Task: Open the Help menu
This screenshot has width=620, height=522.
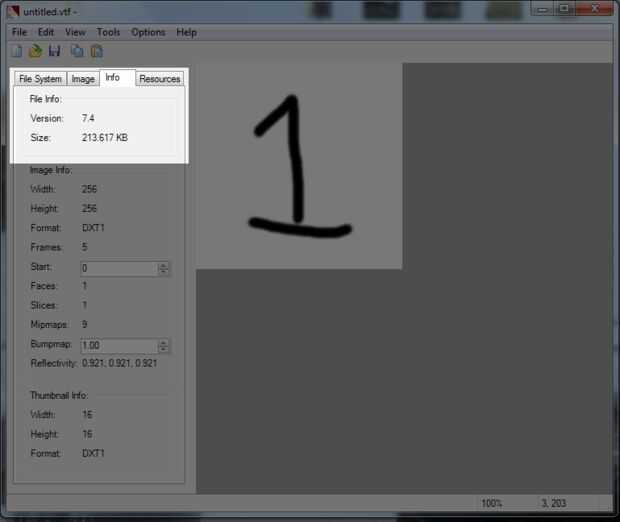Action: coord(187,32)
